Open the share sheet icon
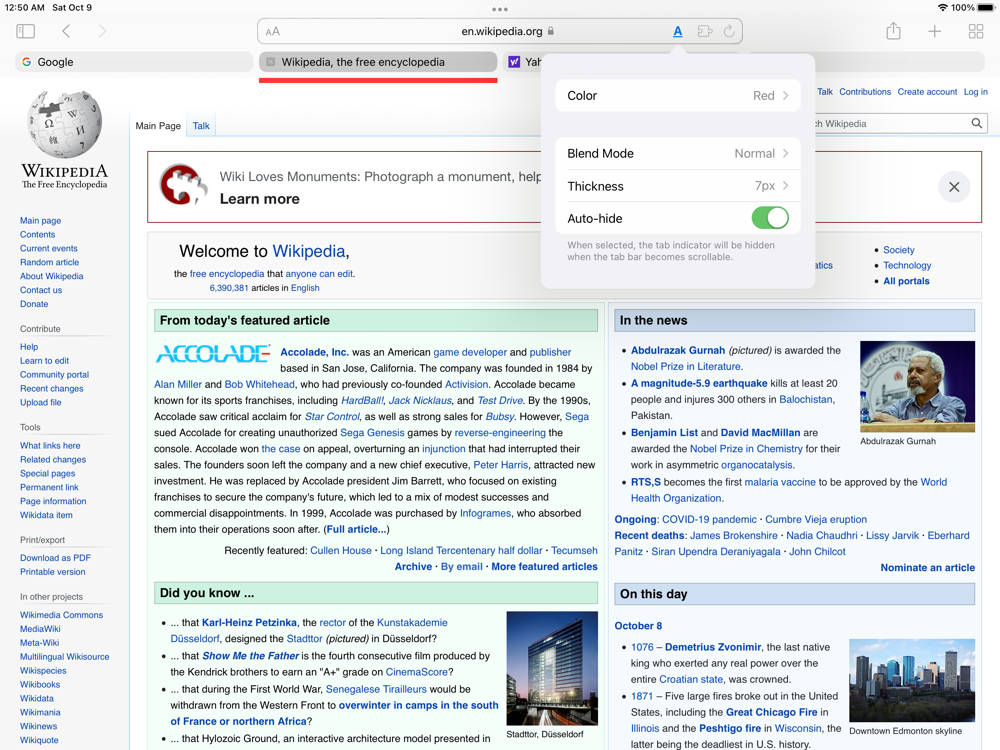 click(893, 31)
